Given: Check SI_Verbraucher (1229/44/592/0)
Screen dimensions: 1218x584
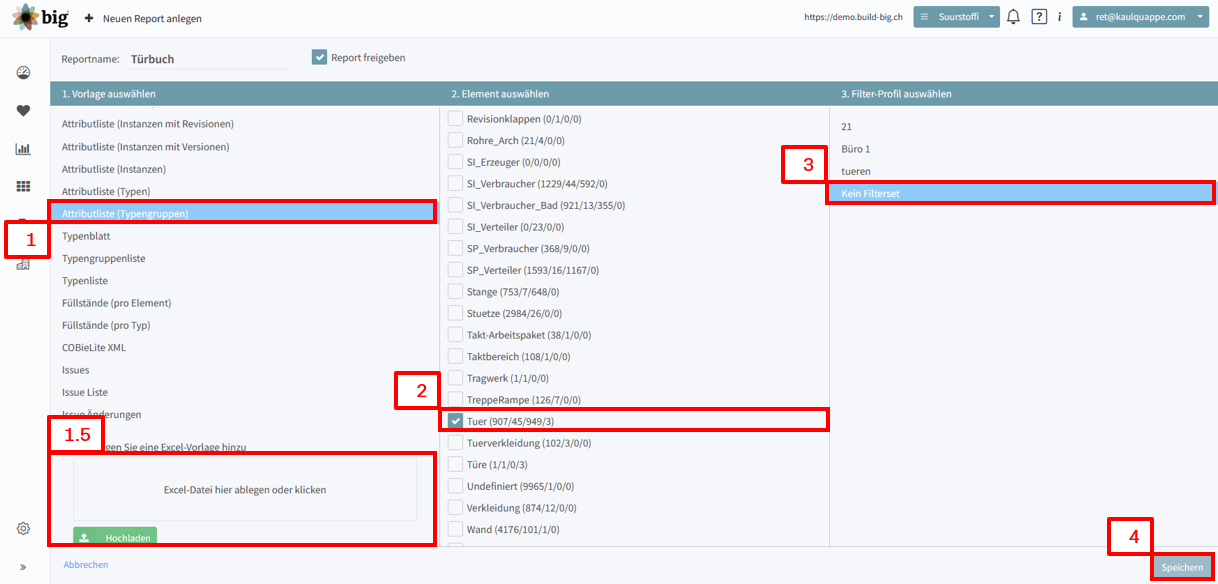Looking at the screenshot, I should click(x=455, y=184).
